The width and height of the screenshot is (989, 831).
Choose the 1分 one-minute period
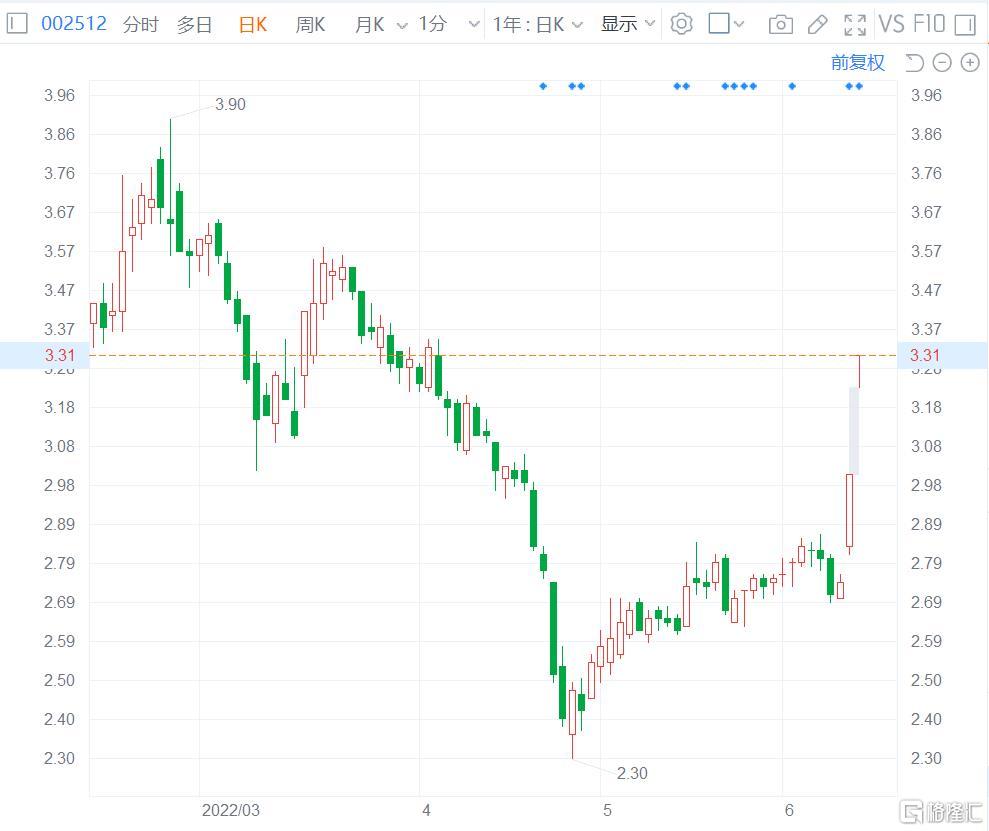tap(433, 24)
